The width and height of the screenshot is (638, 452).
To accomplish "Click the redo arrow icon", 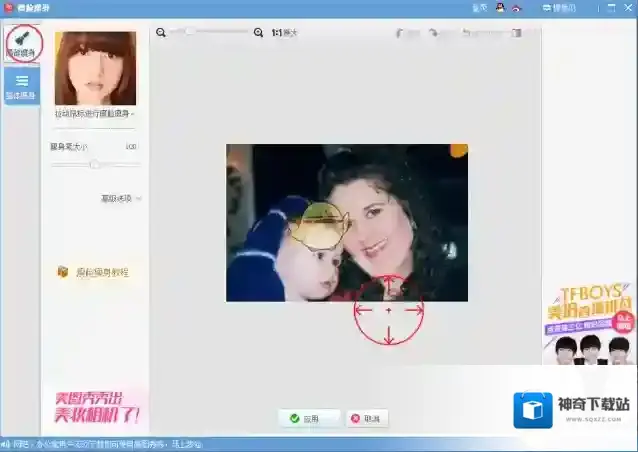I will (x=434, y=33).
